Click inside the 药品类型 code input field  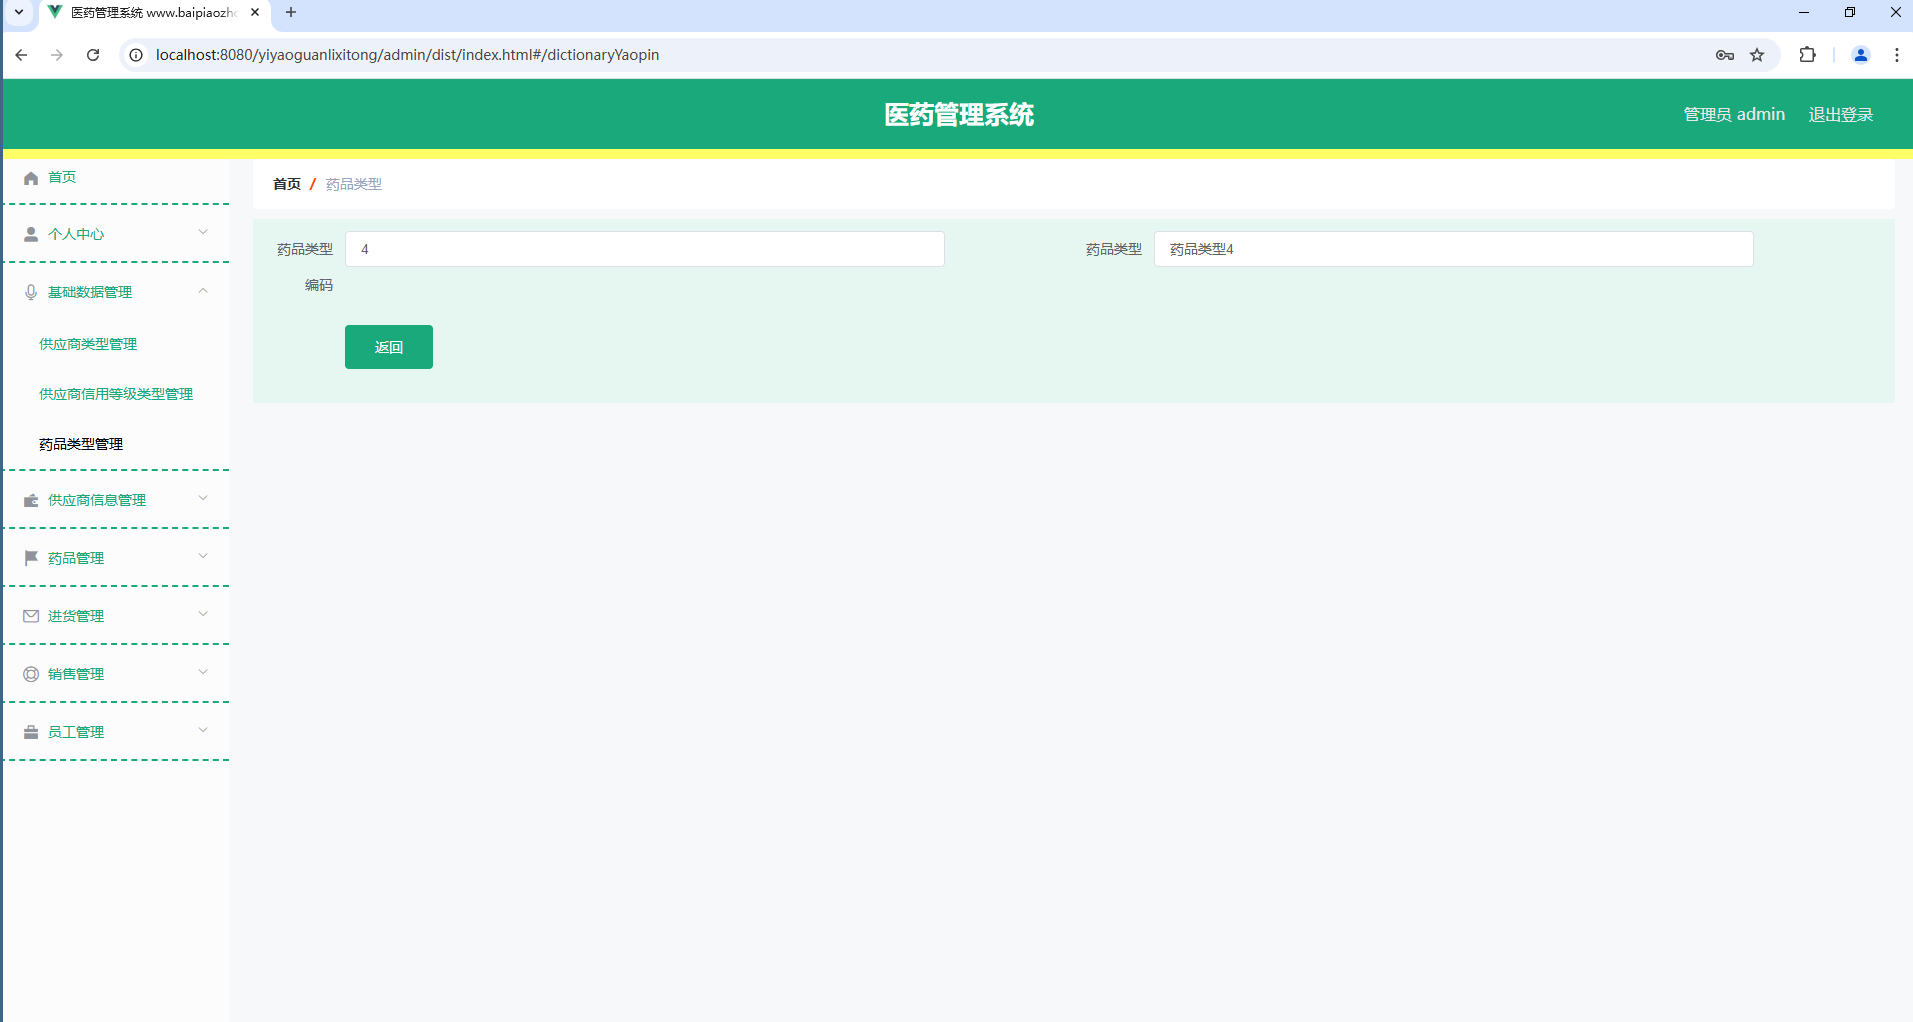coord(644,248)
